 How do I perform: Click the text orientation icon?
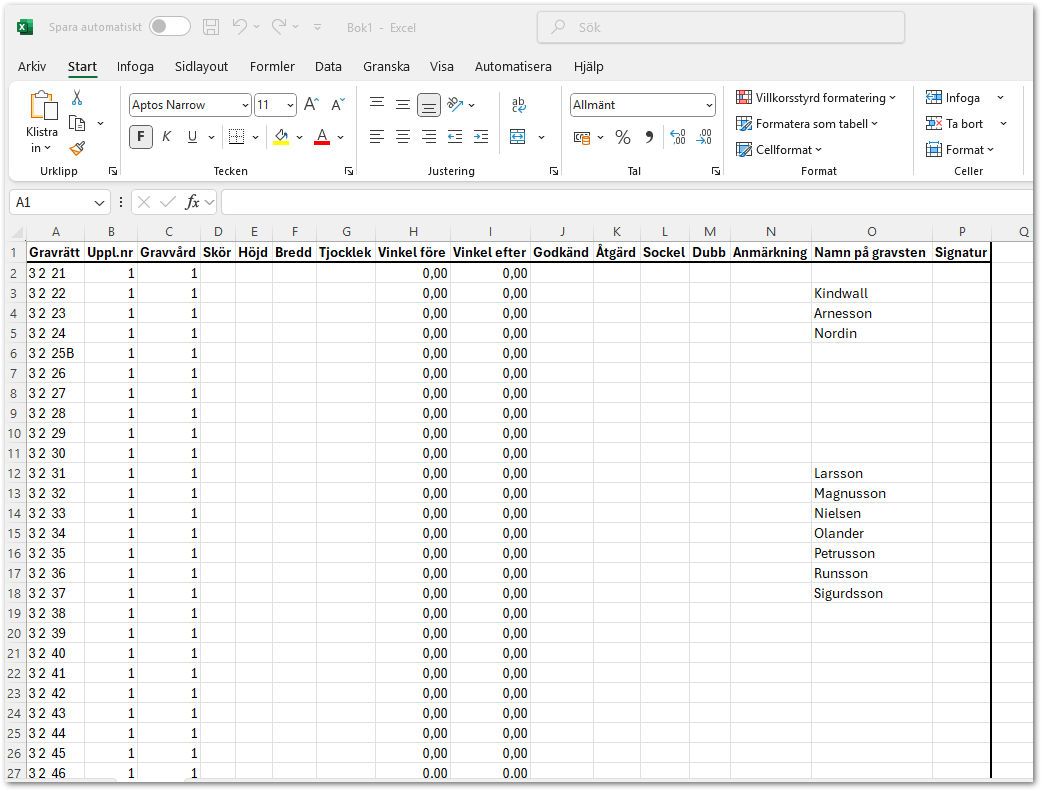click(455, 104)
